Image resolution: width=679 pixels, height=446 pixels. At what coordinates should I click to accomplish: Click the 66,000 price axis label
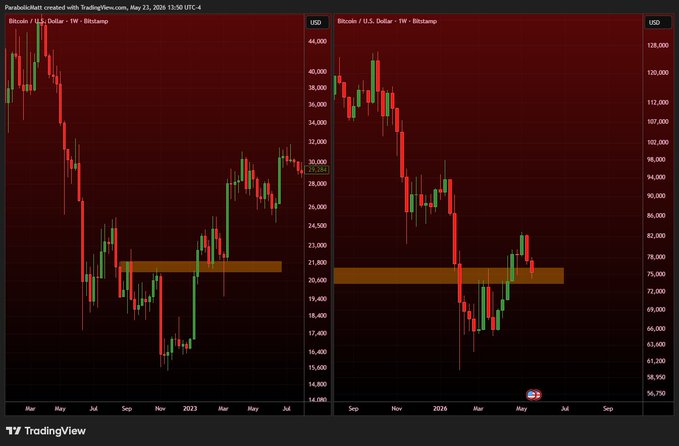656,329
